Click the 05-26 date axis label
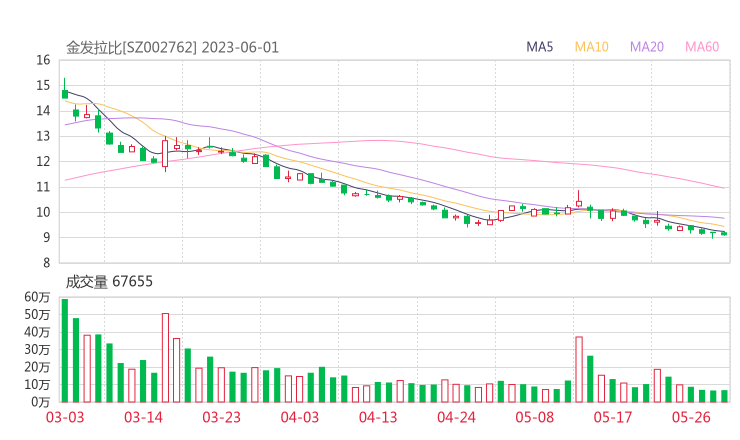This screenshot has width=740, height=440. (x=691, y=417)
